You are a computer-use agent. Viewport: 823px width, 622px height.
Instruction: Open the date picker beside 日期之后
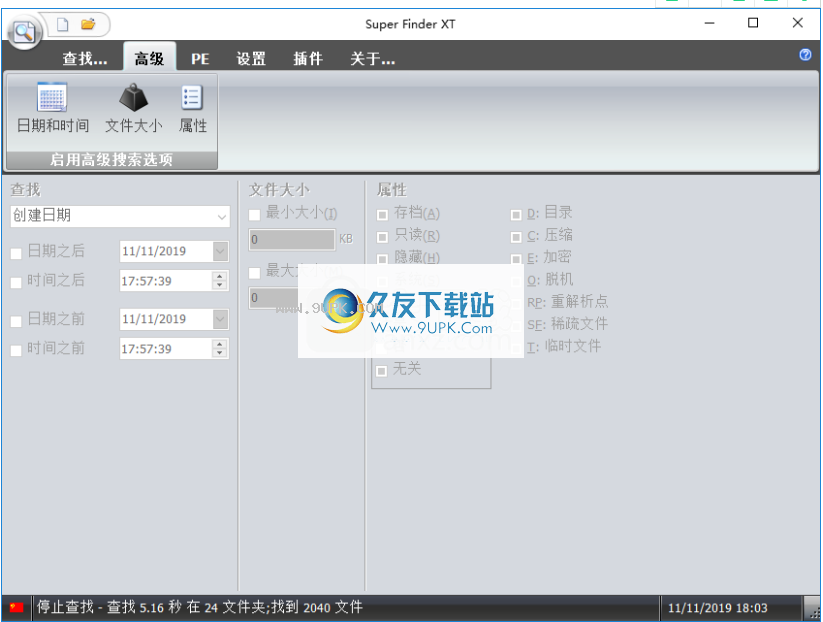(x=220, y=251)
